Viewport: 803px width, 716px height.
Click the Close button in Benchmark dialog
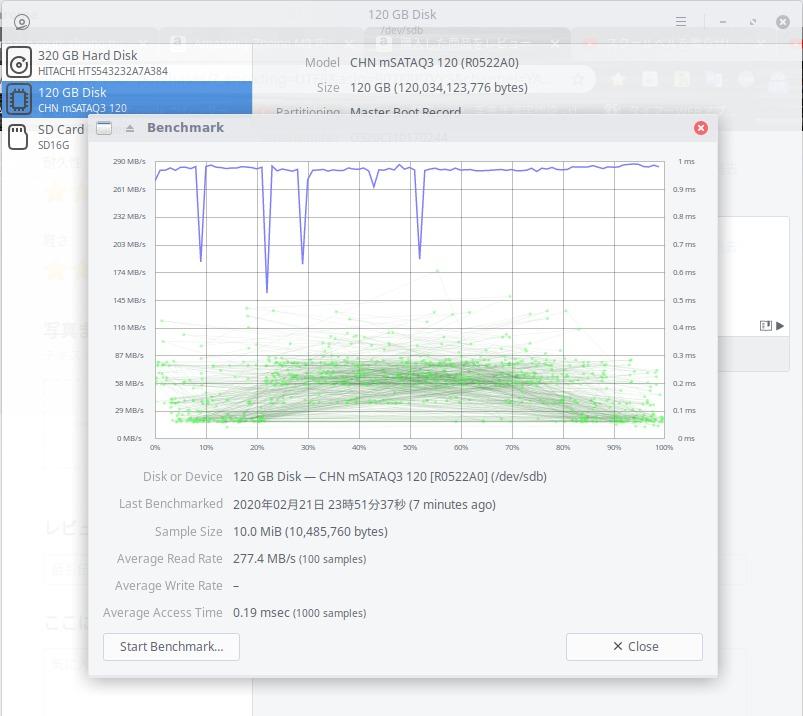(634, 647)
